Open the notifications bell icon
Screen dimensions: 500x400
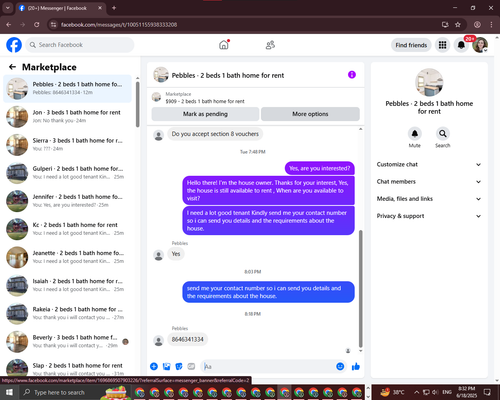tap(461, 45)
